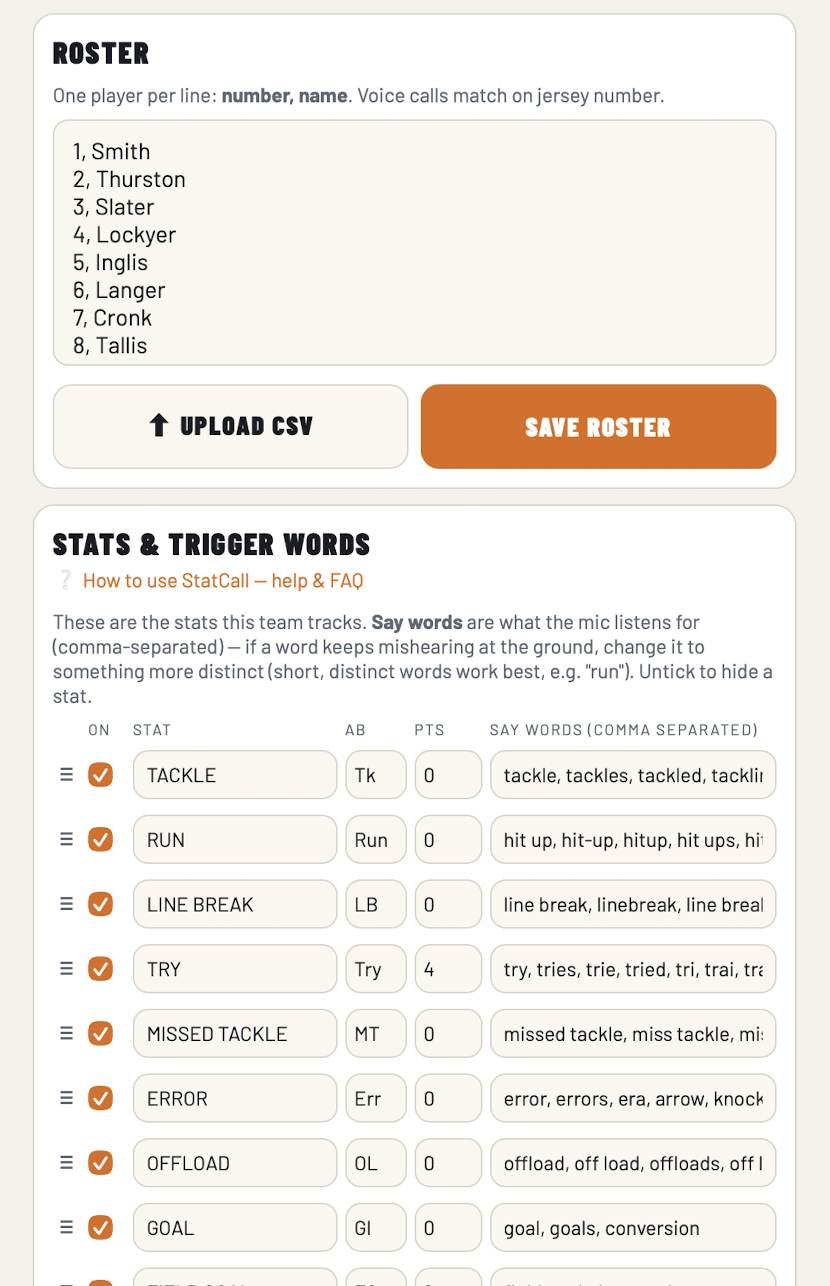This screenshot has width=830, height=1286.
Task: Click the MISSED TACKLE row drag handle
Action: (x=66, y=1034)
